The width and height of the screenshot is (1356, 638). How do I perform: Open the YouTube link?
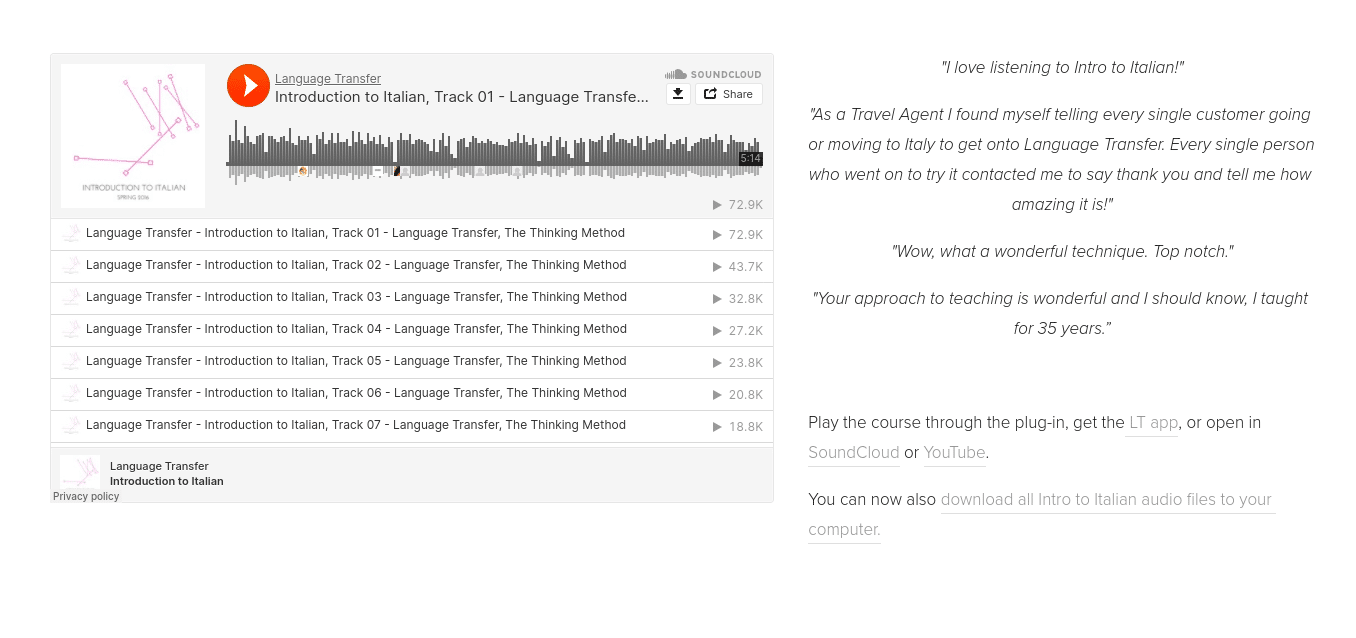(954, 453)
